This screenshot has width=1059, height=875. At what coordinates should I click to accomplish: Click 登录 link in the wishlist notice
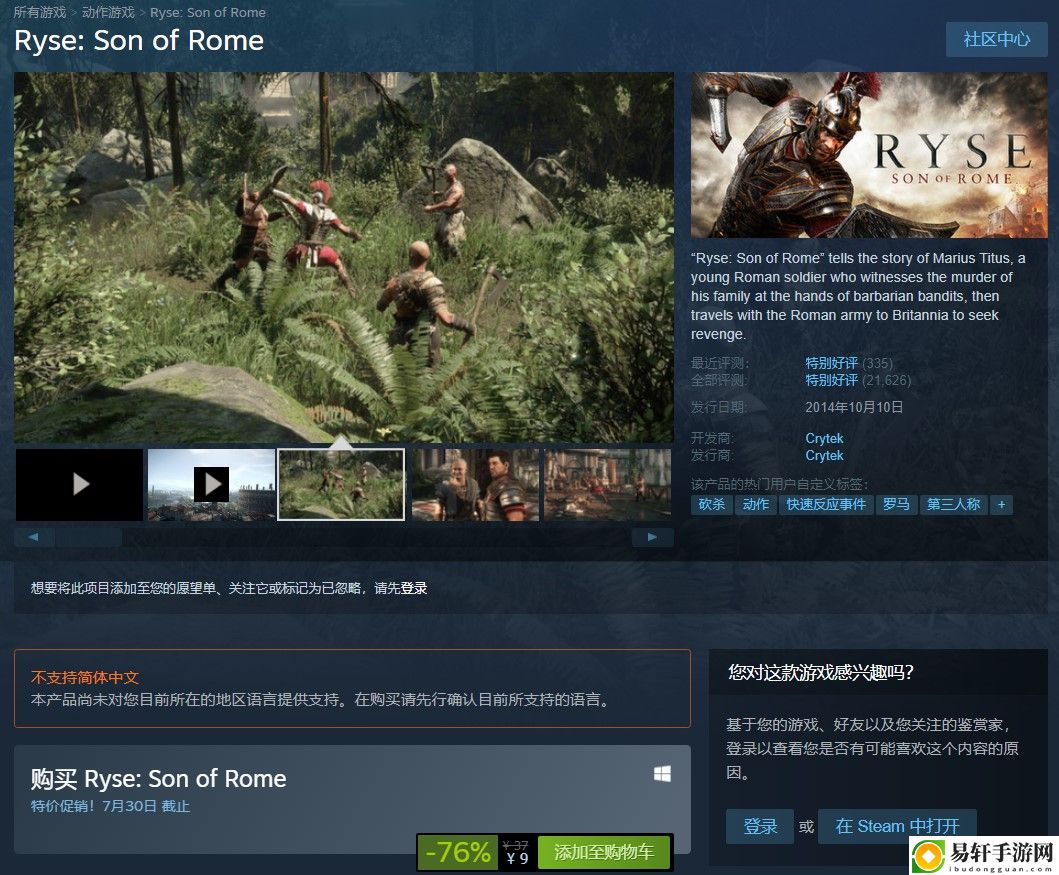414,588
